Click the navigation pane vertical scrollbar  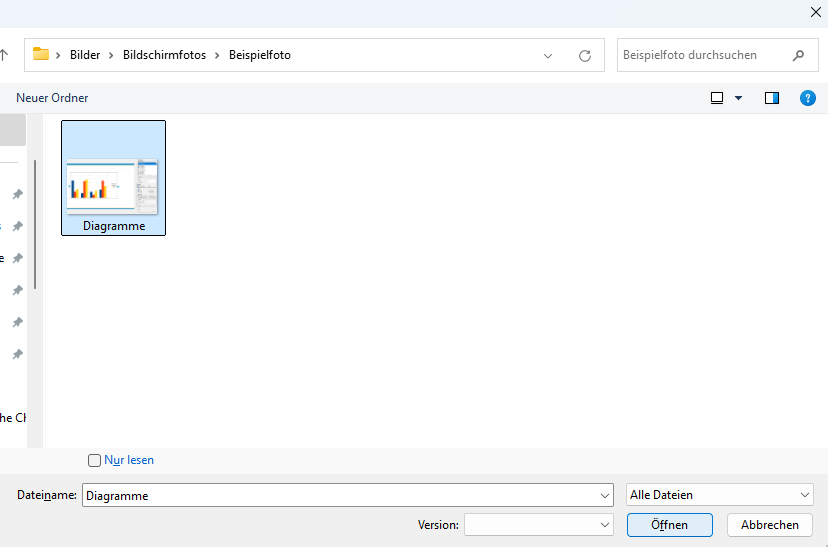click(x=35, y=225)
